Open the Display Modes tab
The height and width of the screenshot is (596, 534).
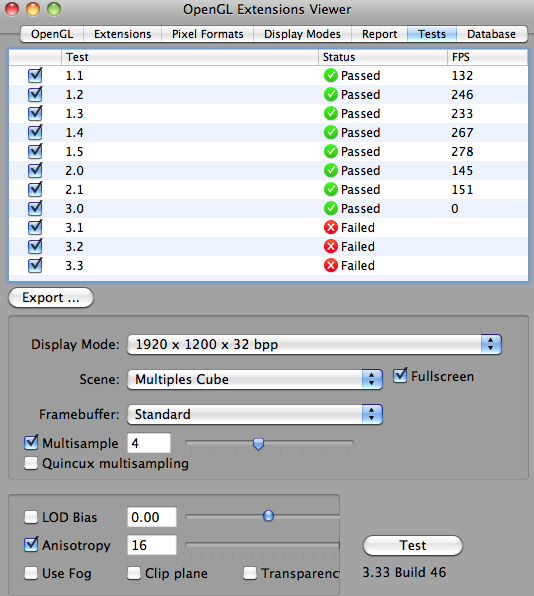pos(302,34)
